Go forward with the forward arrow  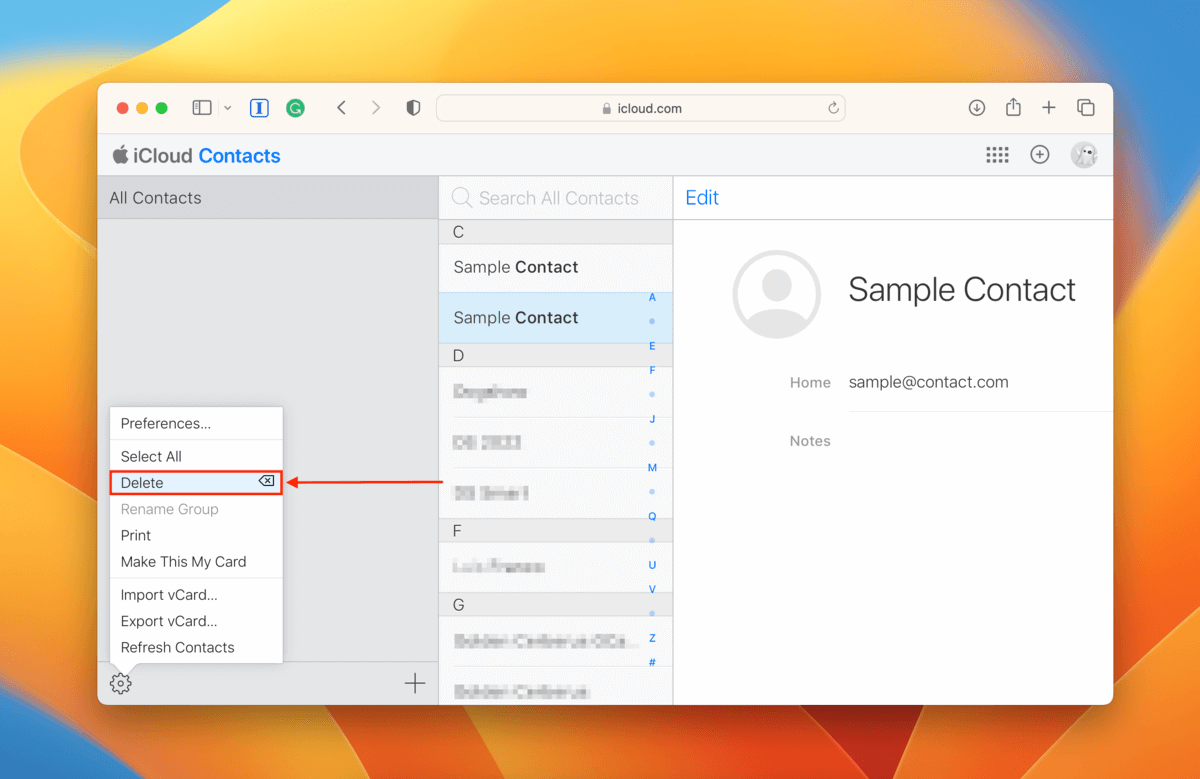point(376,108)
